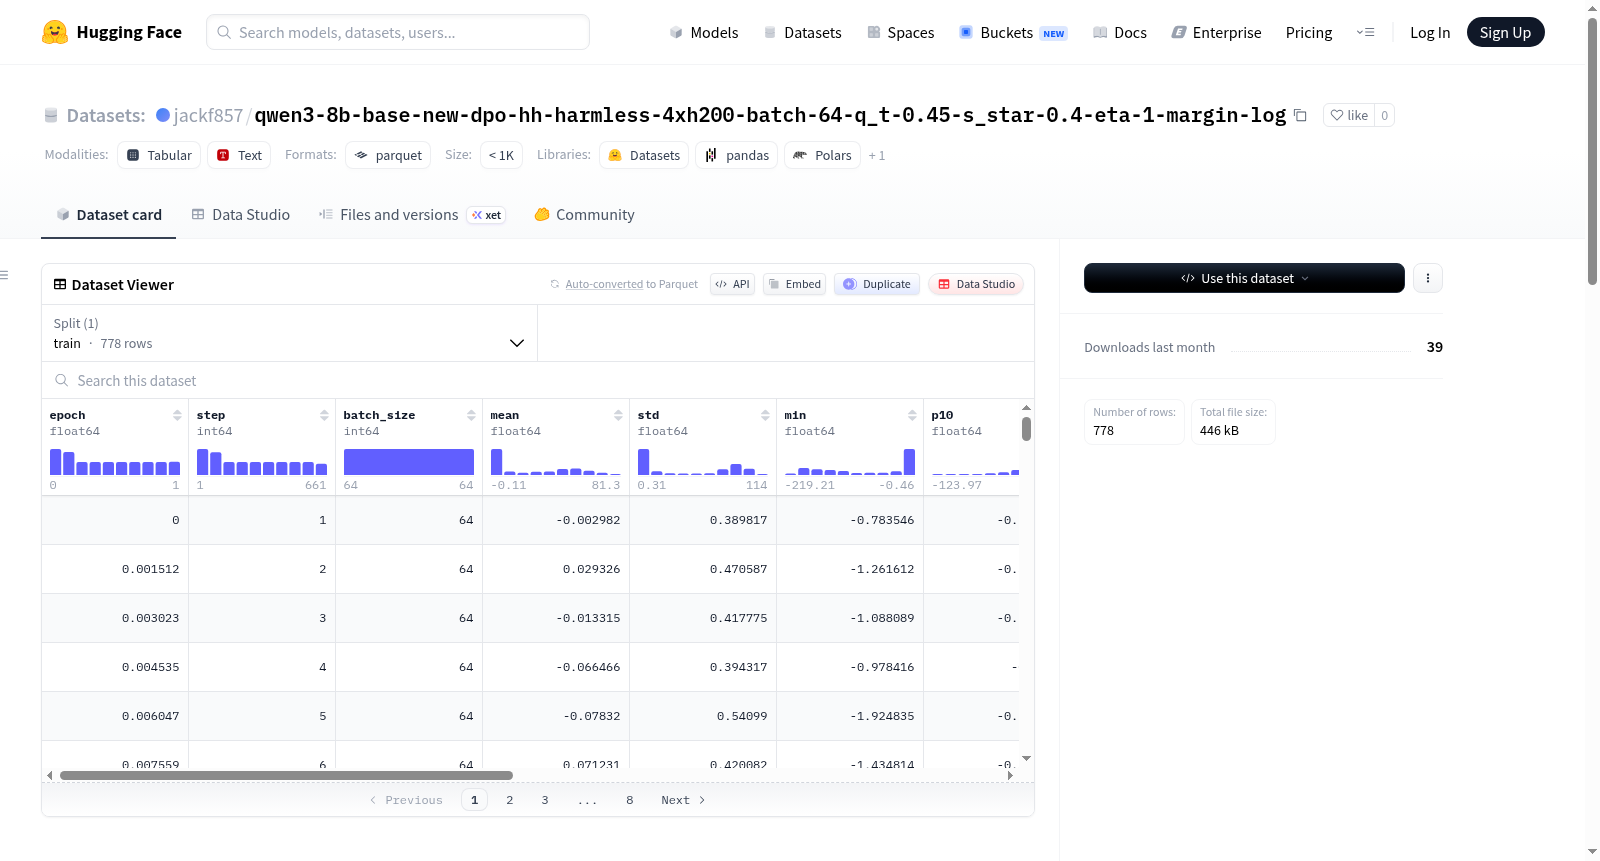Click the Next page button
1600x861 pixels.
click(x=683, y=800)
